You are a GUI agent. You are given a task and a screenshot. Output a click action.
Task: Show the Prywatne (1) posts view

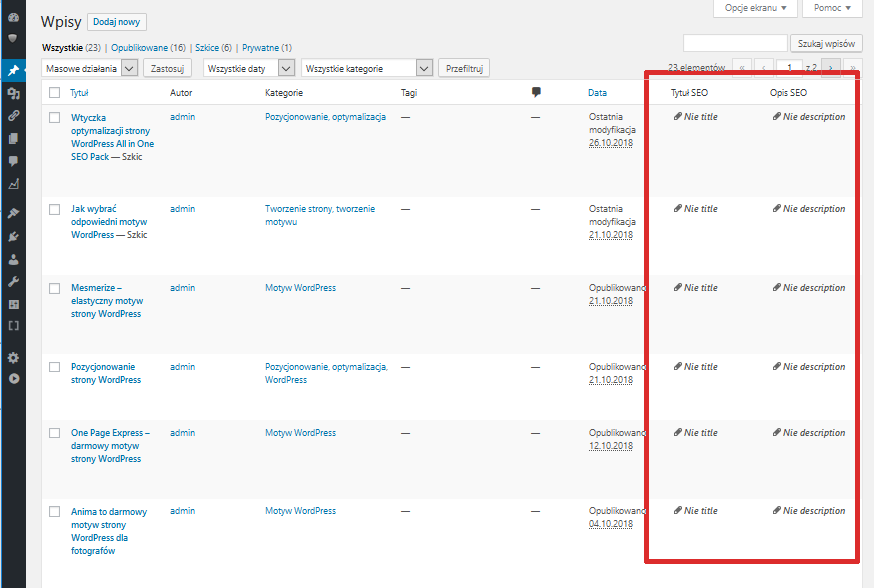click(266, 48)
